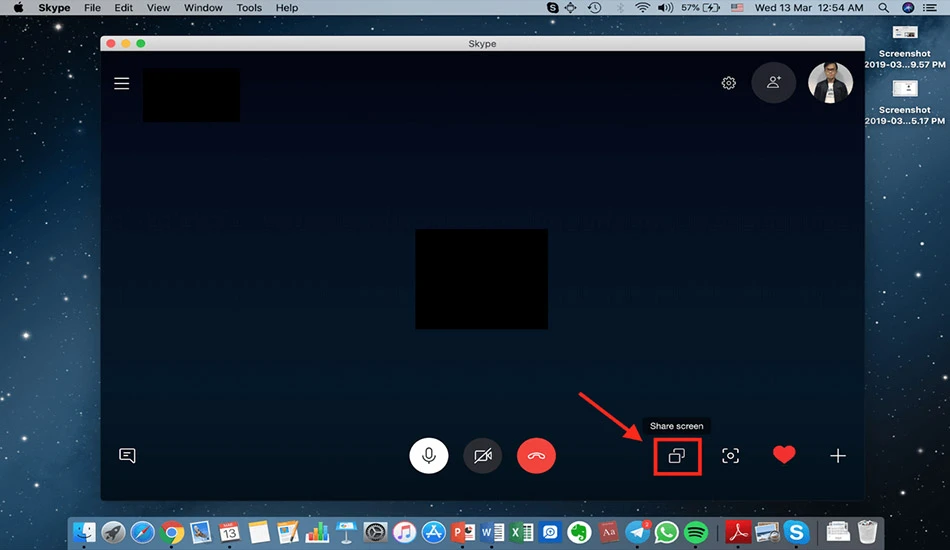Send a heart reaction
950x550 pixels.
[x=784, y=455]
